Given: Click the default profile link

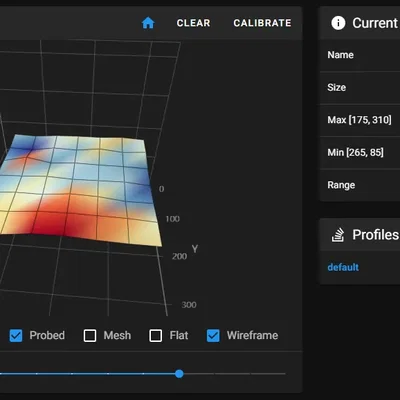Looking at the screenshot, I should click(343, 267).
